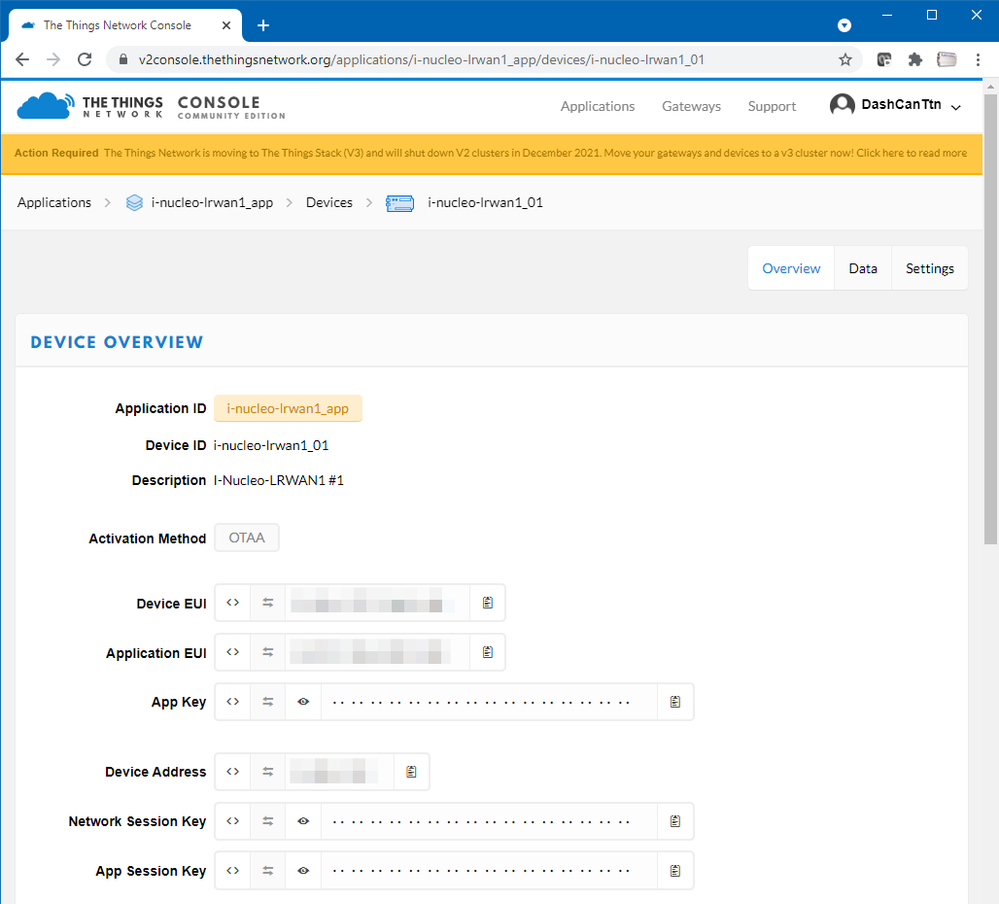999x904 pixels.
Task: Swap byte order of Application EUI
Action: (268, 652)
